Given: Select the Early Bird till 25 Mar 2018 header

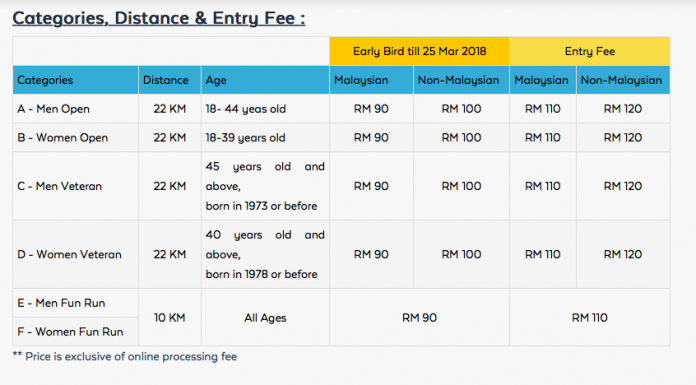Looking at the screenshot, I should pos(419,51).
